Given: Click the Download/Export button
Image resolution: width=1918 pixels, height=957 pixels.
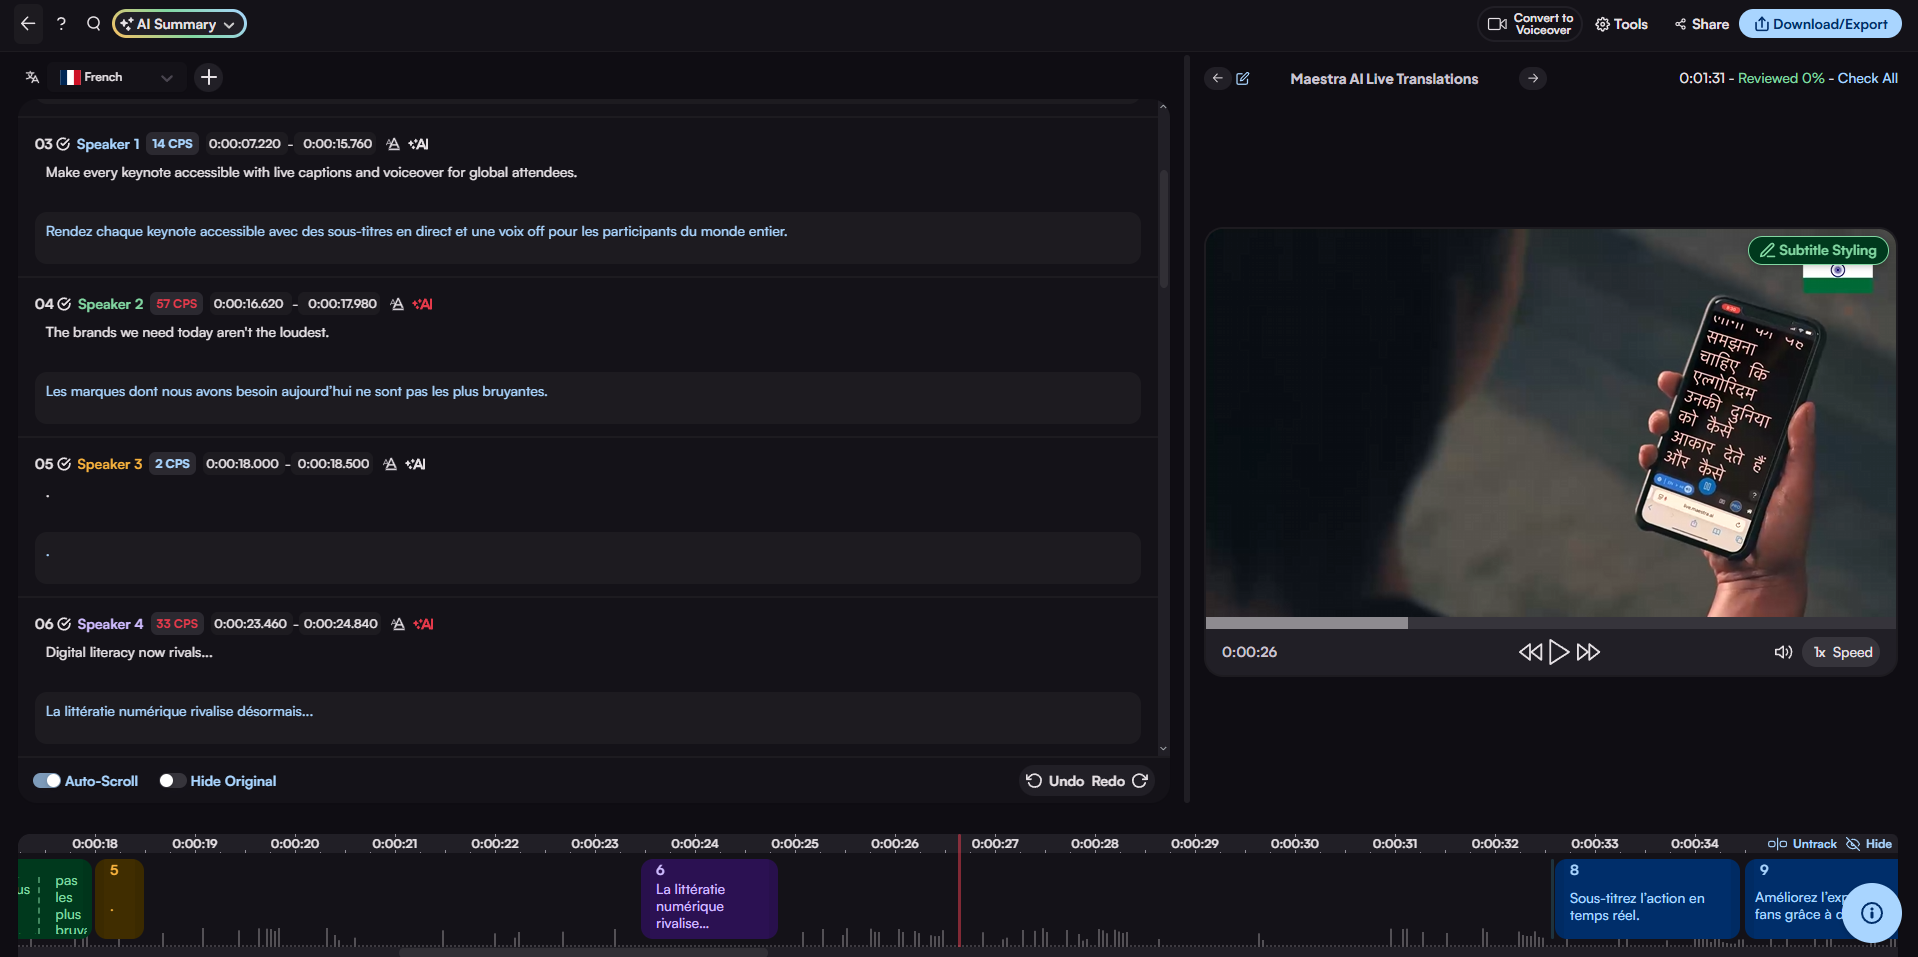Looking at the screenshot, I should click(1820, 24).
